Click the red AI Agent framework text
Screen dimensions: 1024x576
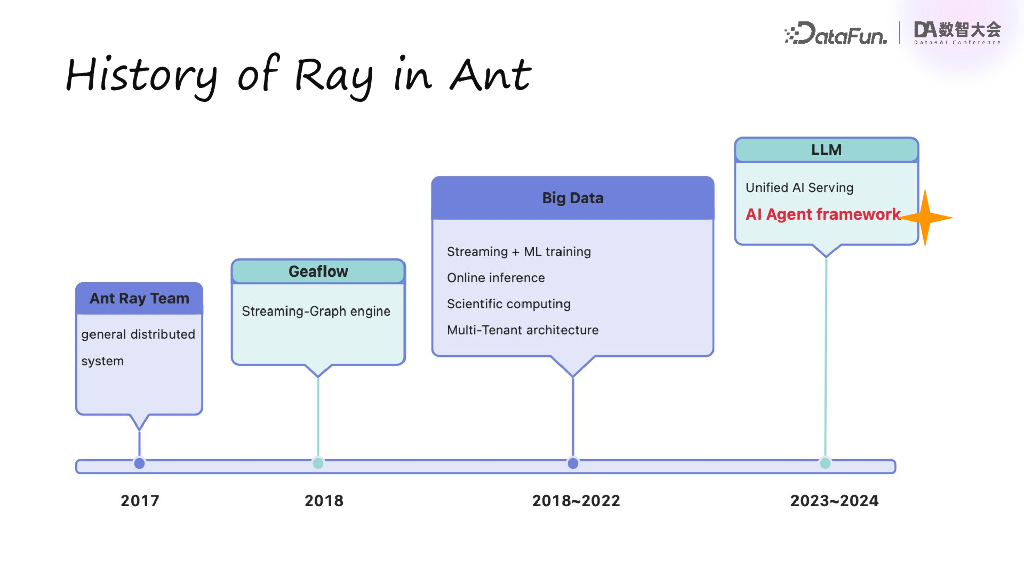823,214
